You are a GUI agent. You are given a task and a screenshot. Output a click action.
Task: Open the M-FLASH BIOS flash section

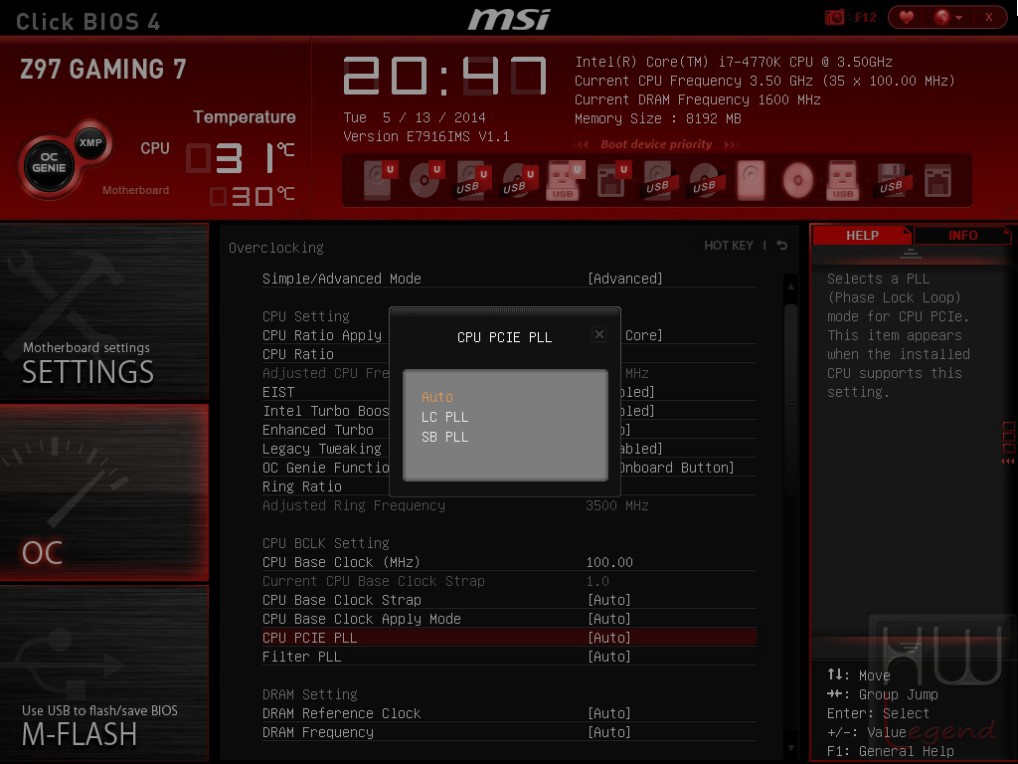click(x=104, y=673)
